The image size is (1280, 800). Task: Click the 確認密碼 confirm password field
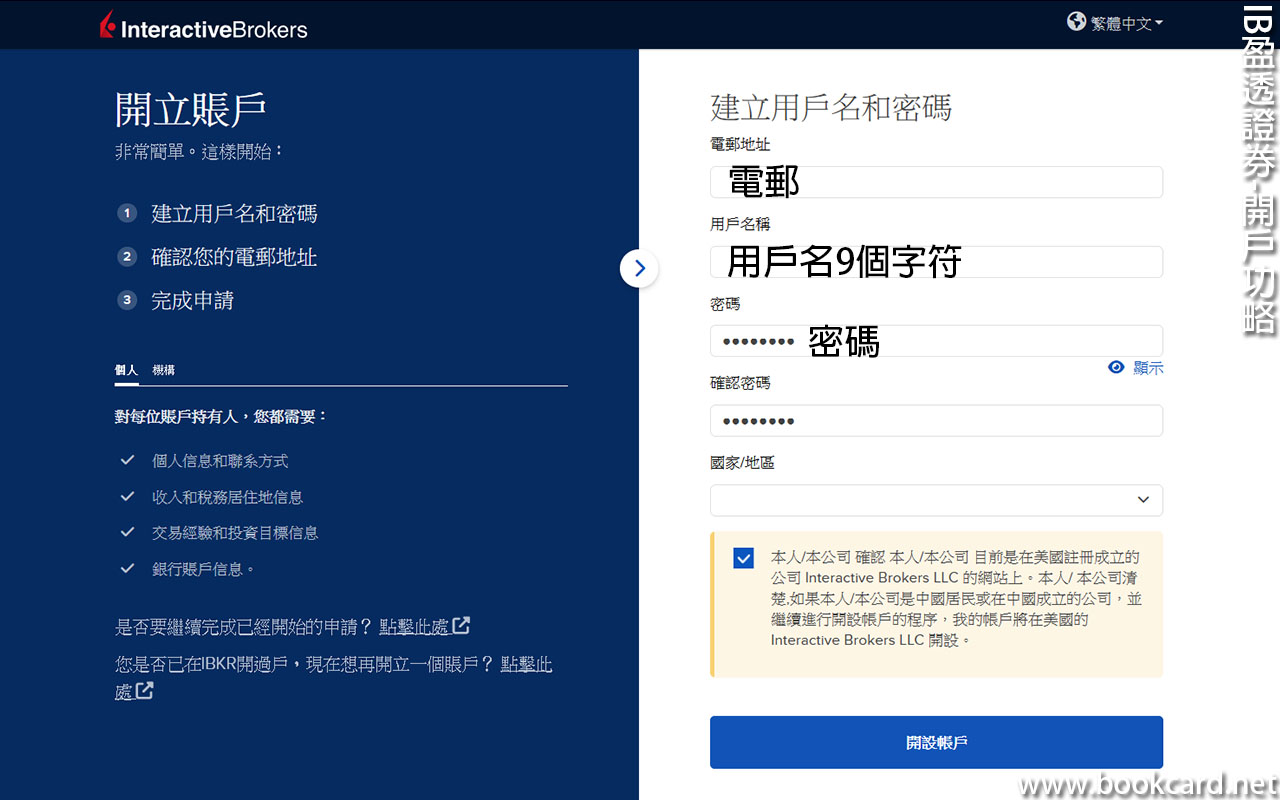(x=935, y=421)
